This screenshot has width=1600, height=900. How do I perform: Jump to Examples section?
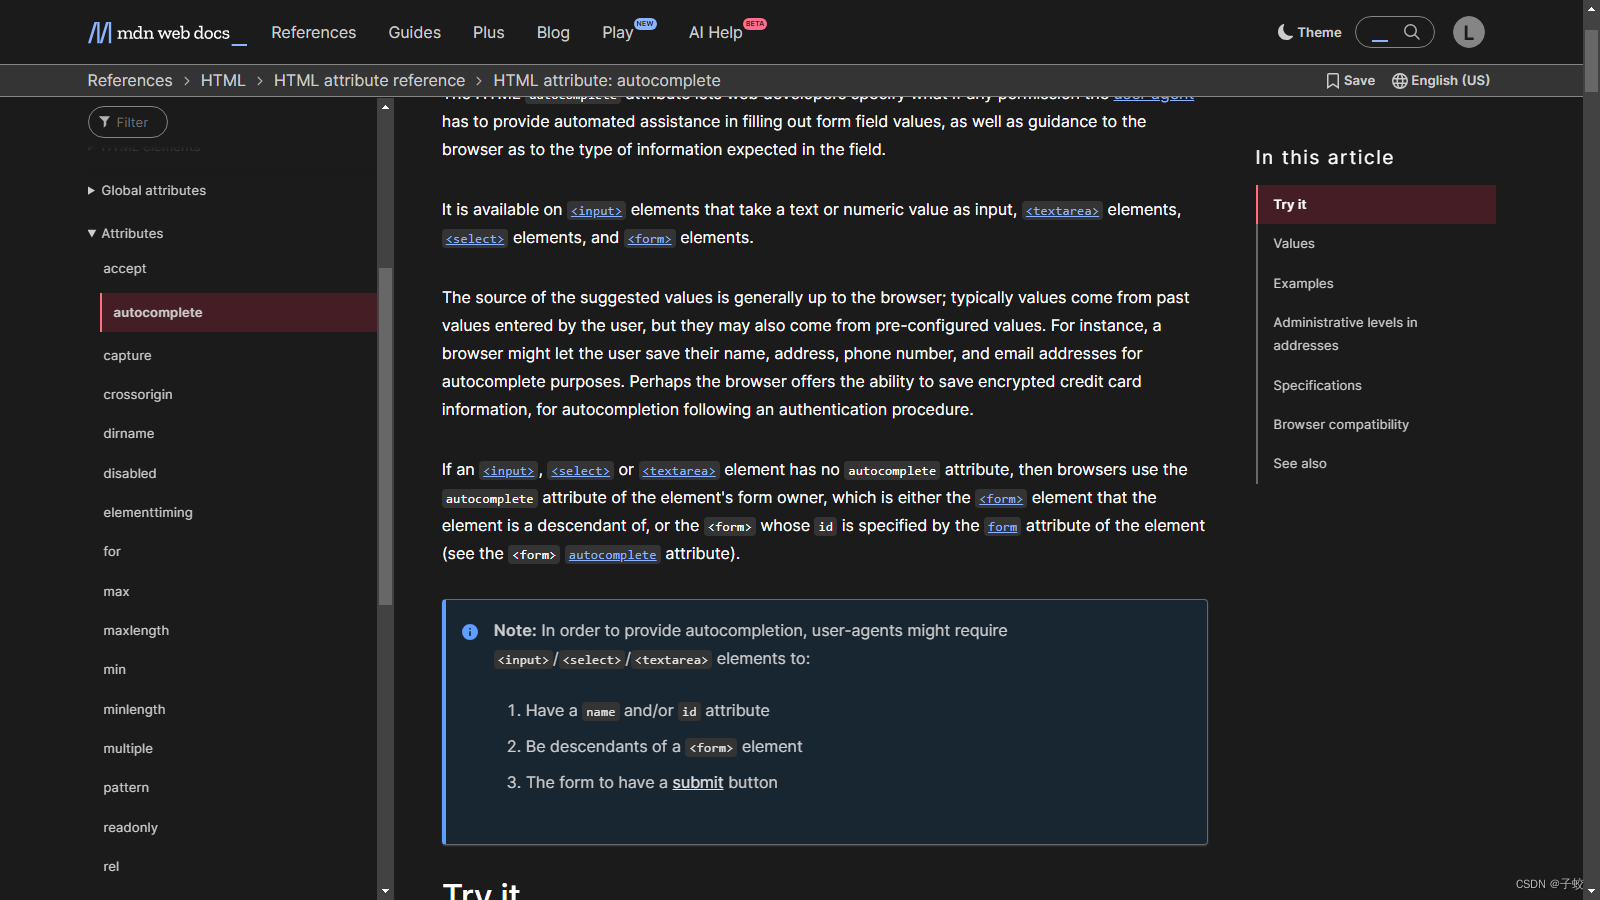1303,283
